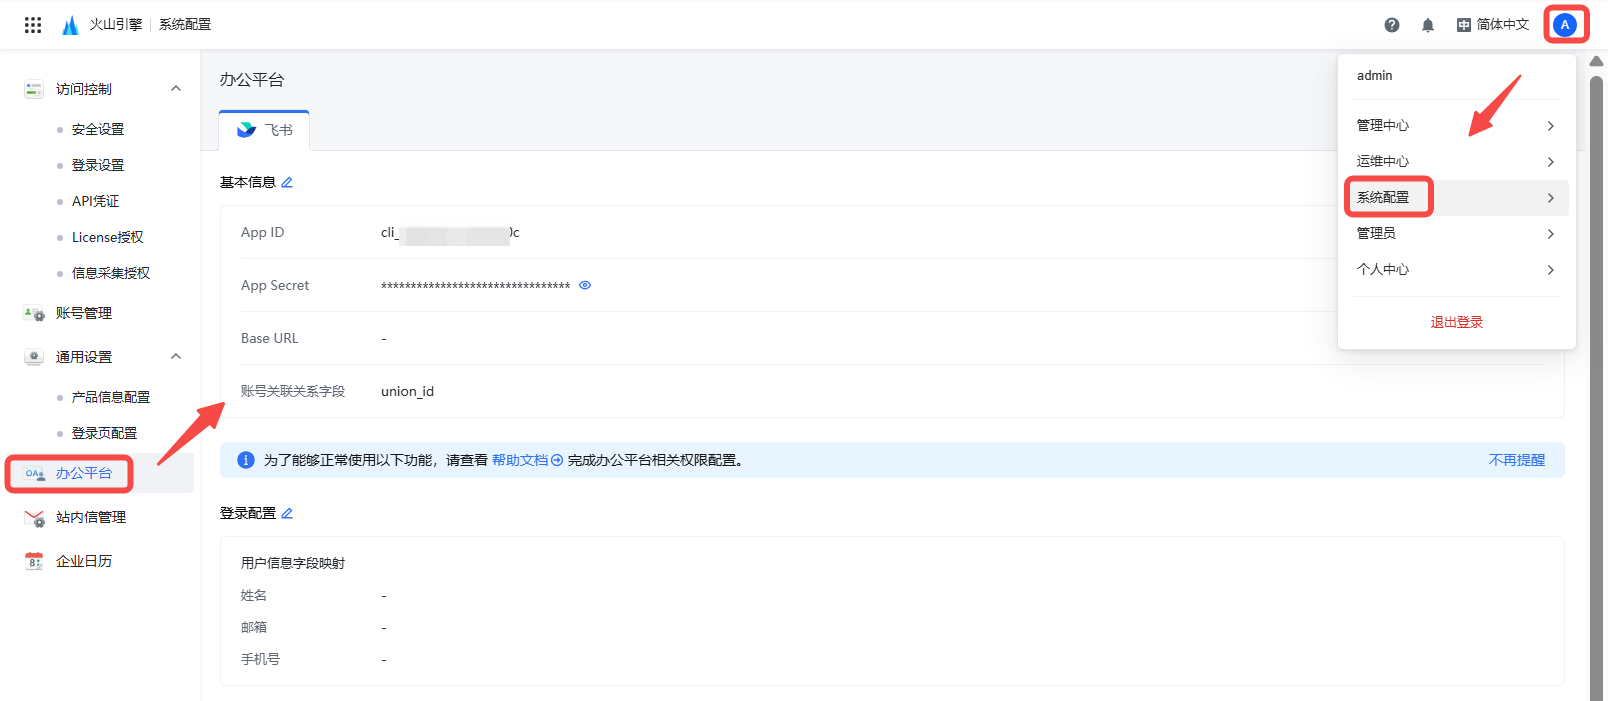This screenshot has height=701, width=1608.
Task: Select the 飞书 tab
Action: [265, 130]
